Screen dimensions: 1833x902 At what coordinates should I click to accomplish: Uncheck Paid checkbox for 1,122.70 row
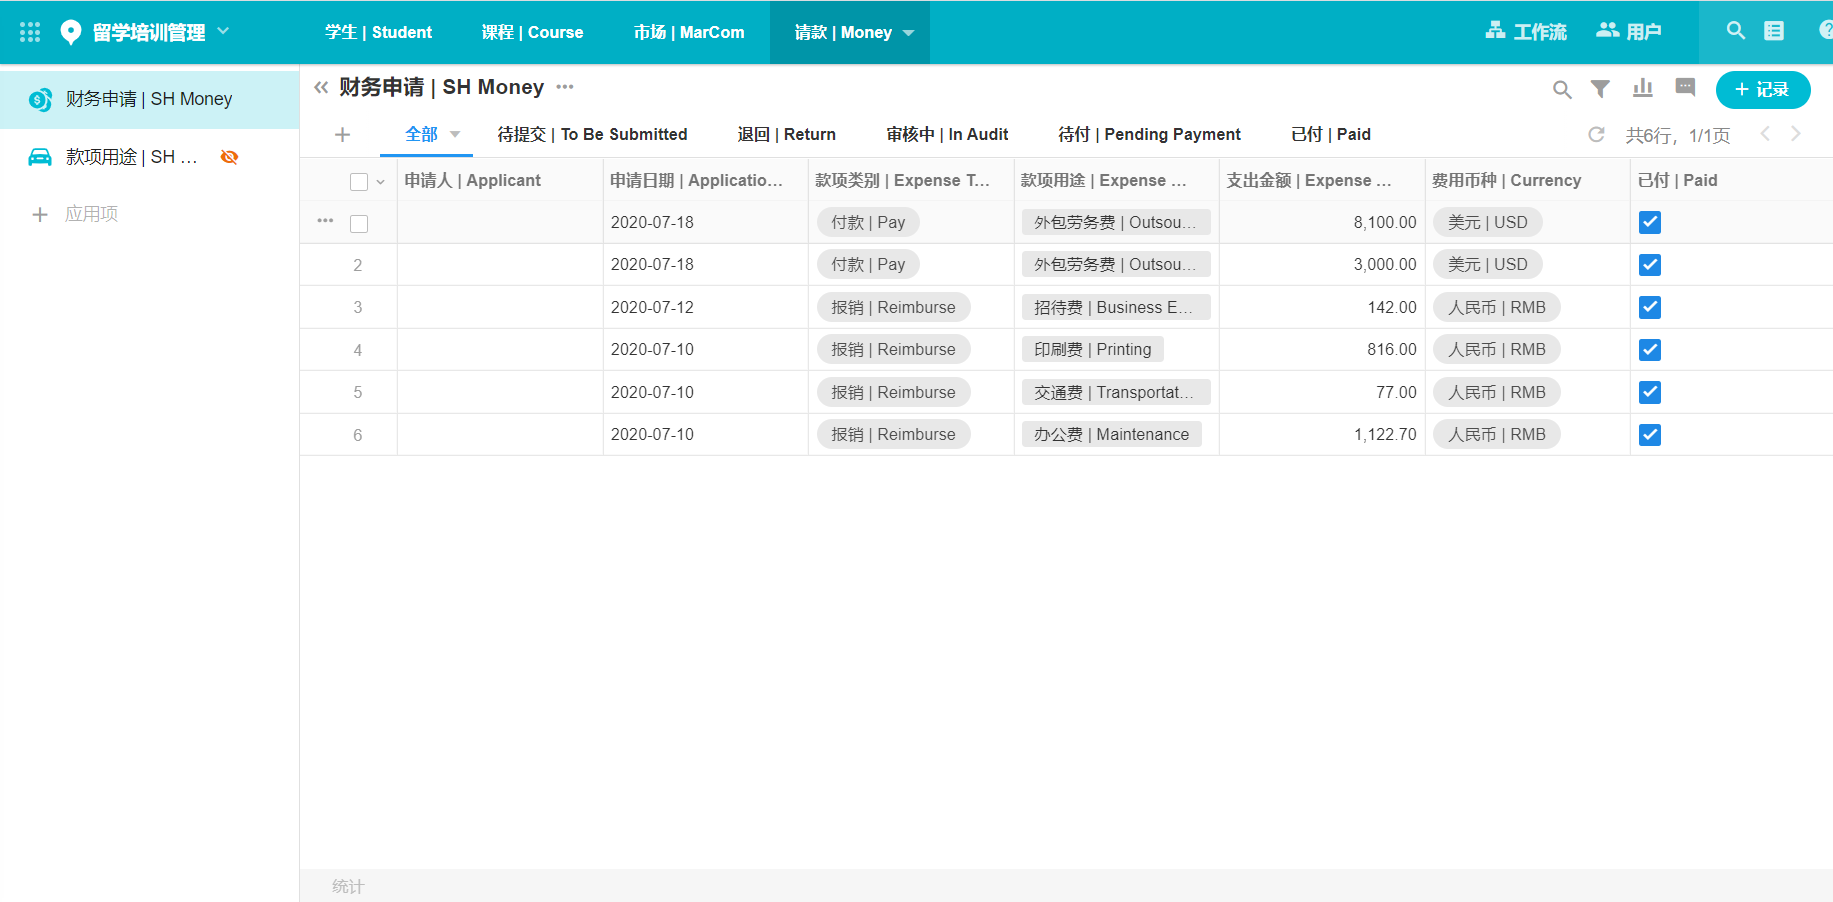click(1650, 435)
